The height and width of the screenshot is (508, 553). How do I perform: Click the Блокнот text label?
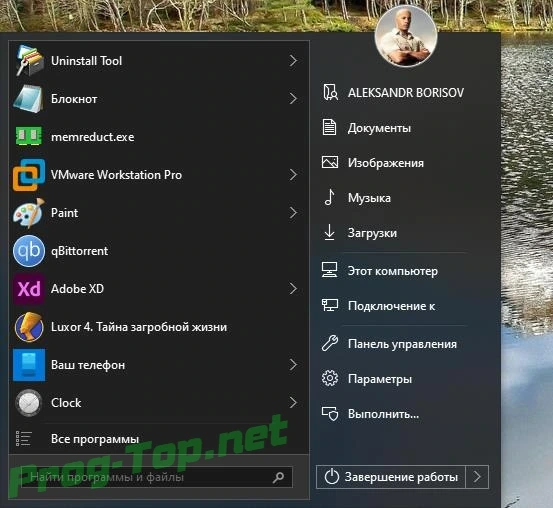pos(74,99)
